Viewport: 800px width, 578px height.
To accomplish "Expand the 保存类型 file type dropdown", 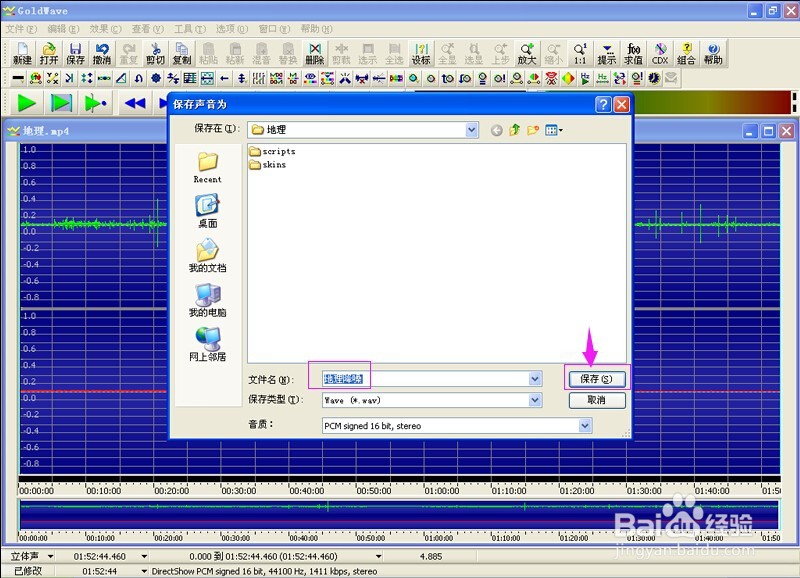I will [534, 400].
